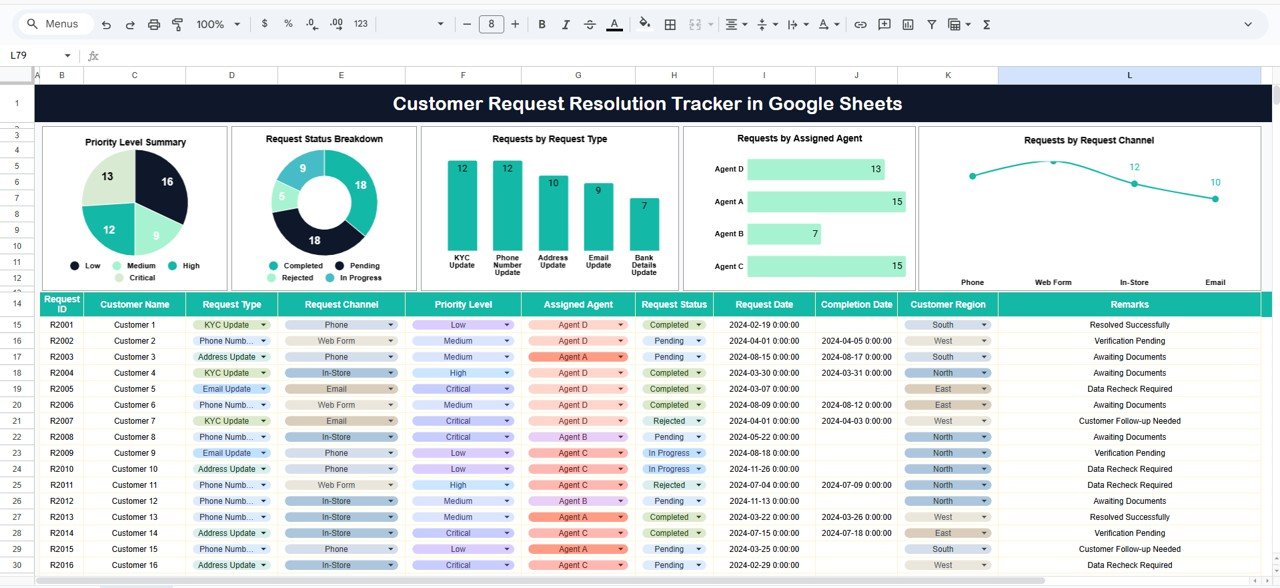Click the Insert link icon
The width and height of the screenshot is (1280, 588).
click(x=861, y=24)
